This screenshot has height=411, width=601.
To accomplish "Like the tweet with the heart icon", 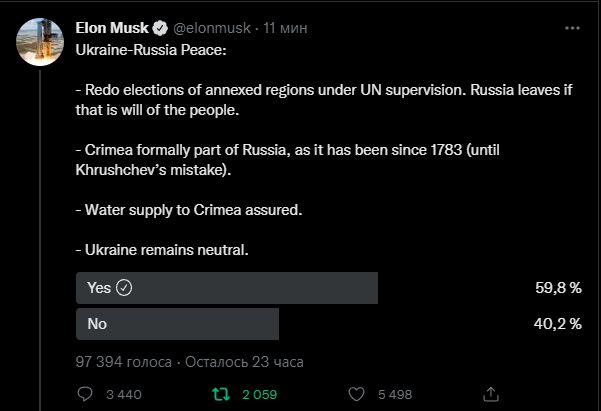I will [356, 394].
